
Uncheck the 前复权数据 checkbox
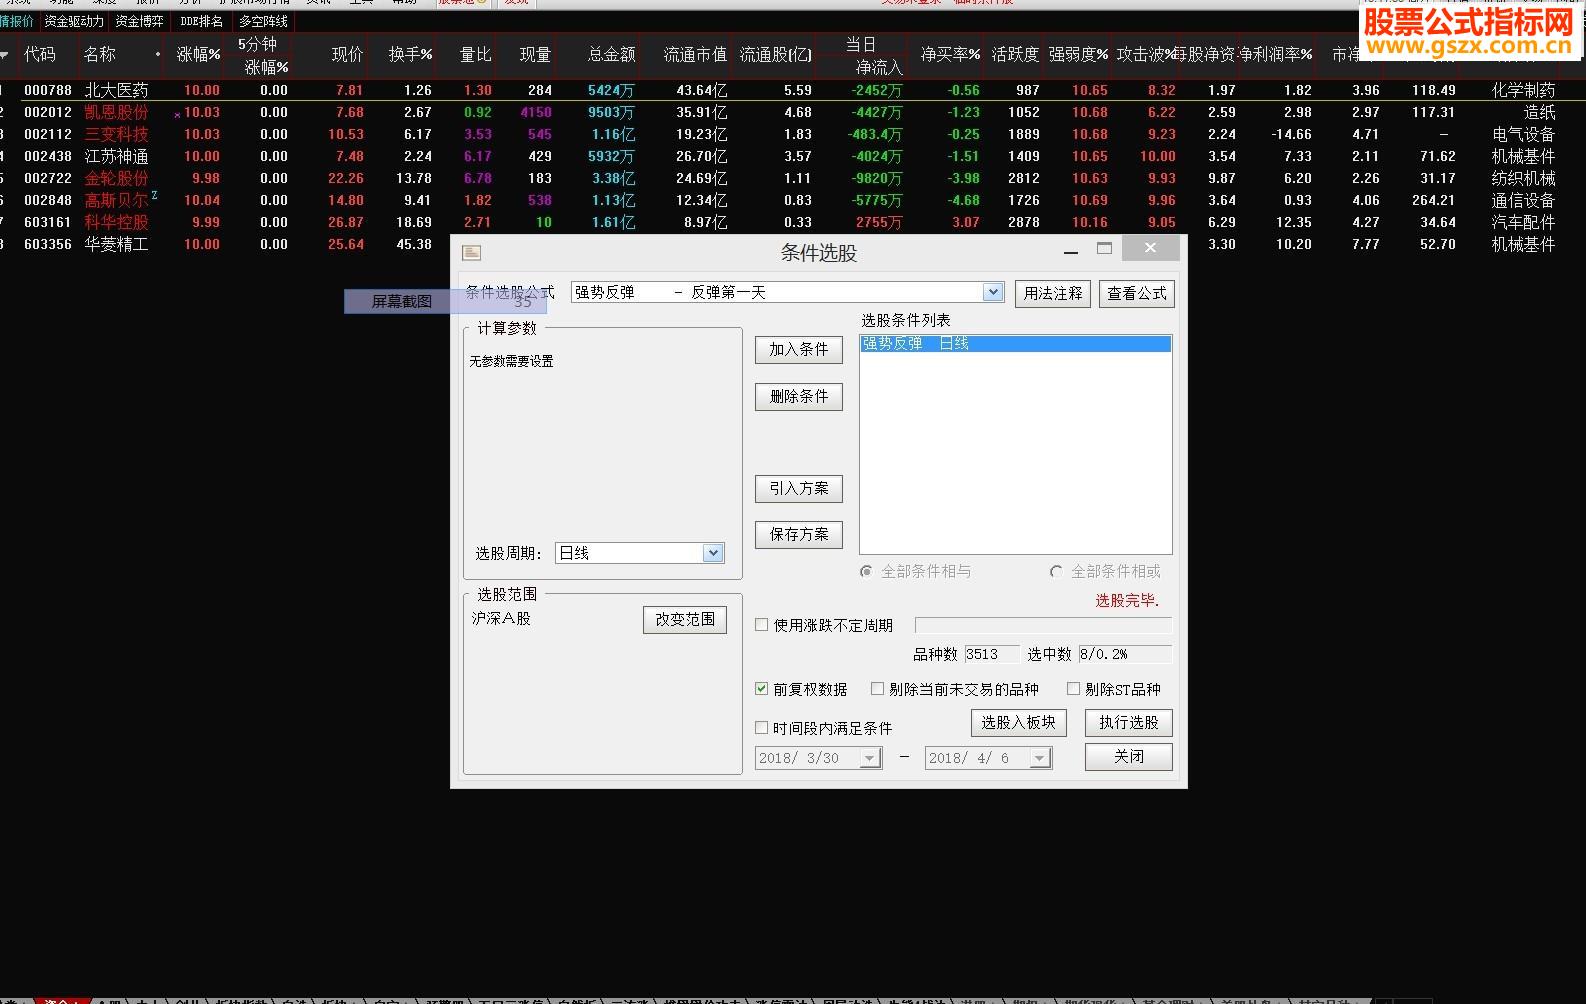click(x=762, y=689)
